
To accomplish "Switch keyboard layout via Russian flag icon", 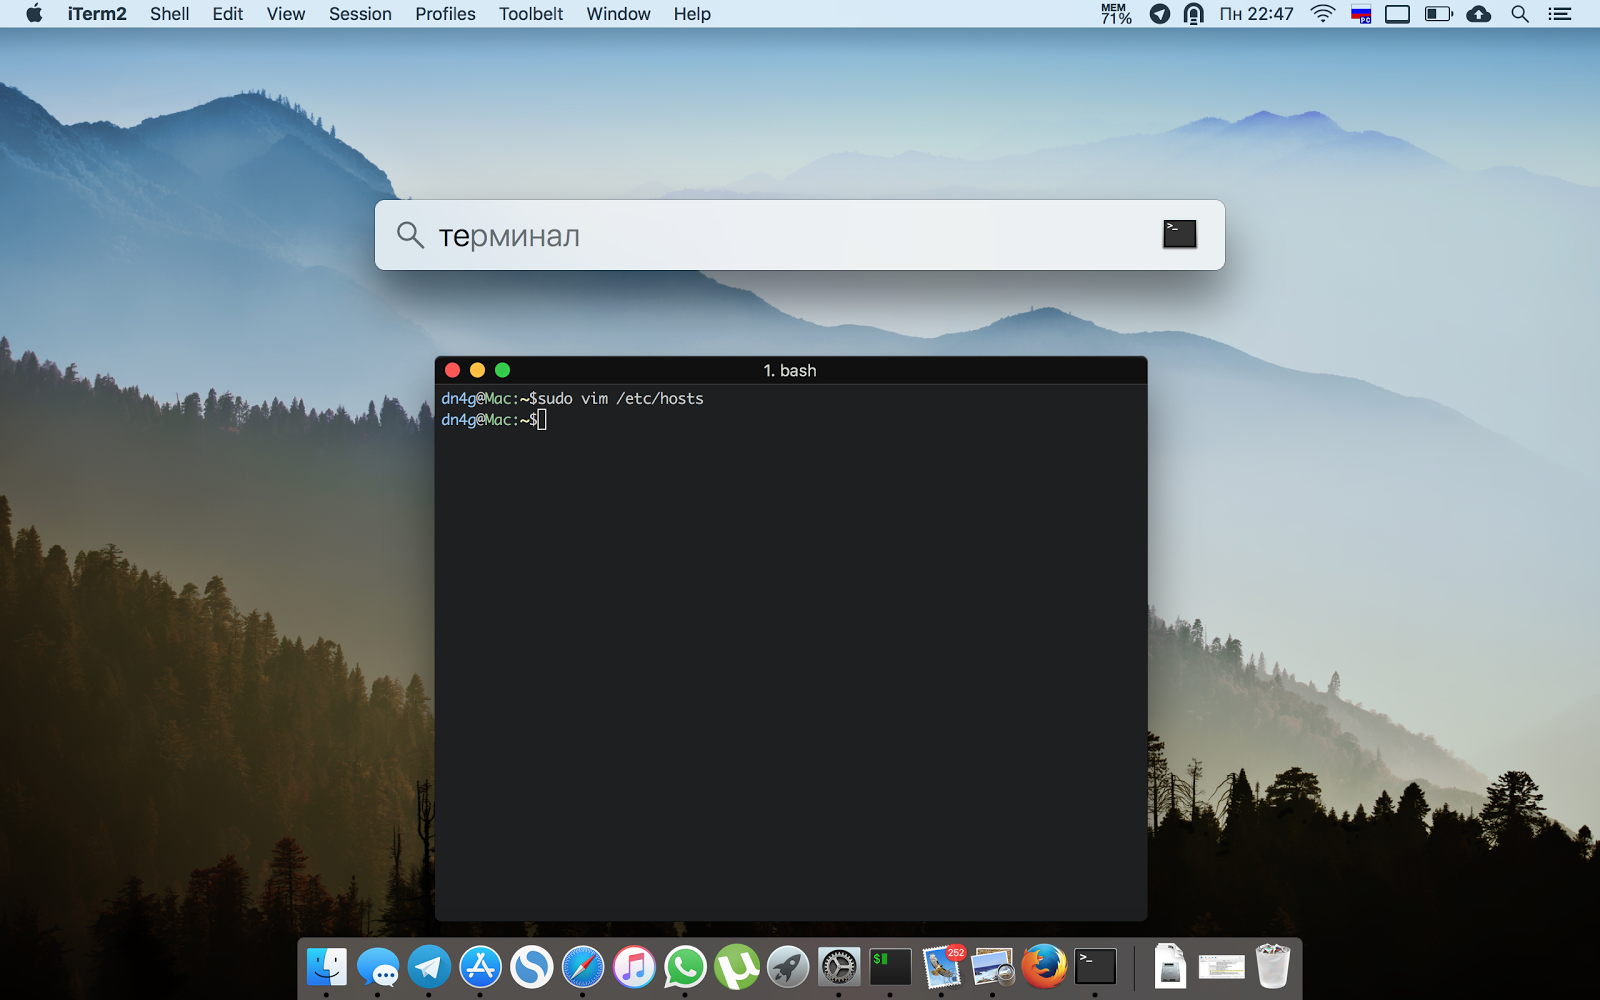I will coord(1361,14).
